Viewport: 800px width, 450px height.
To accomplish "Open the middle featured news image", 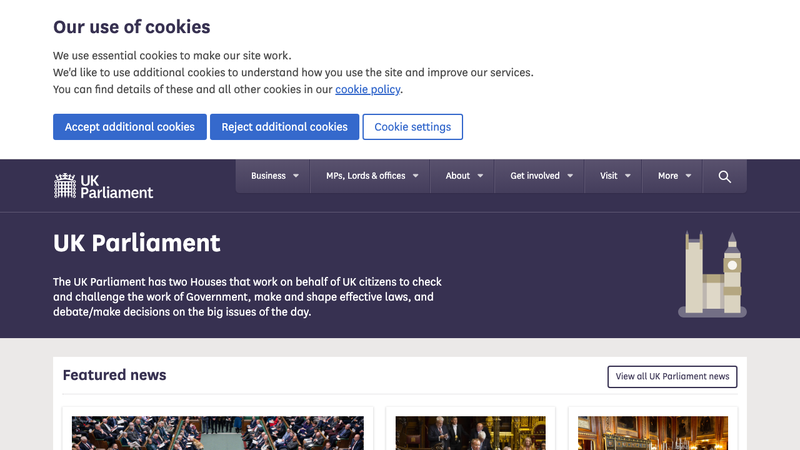I will point(470,433).
